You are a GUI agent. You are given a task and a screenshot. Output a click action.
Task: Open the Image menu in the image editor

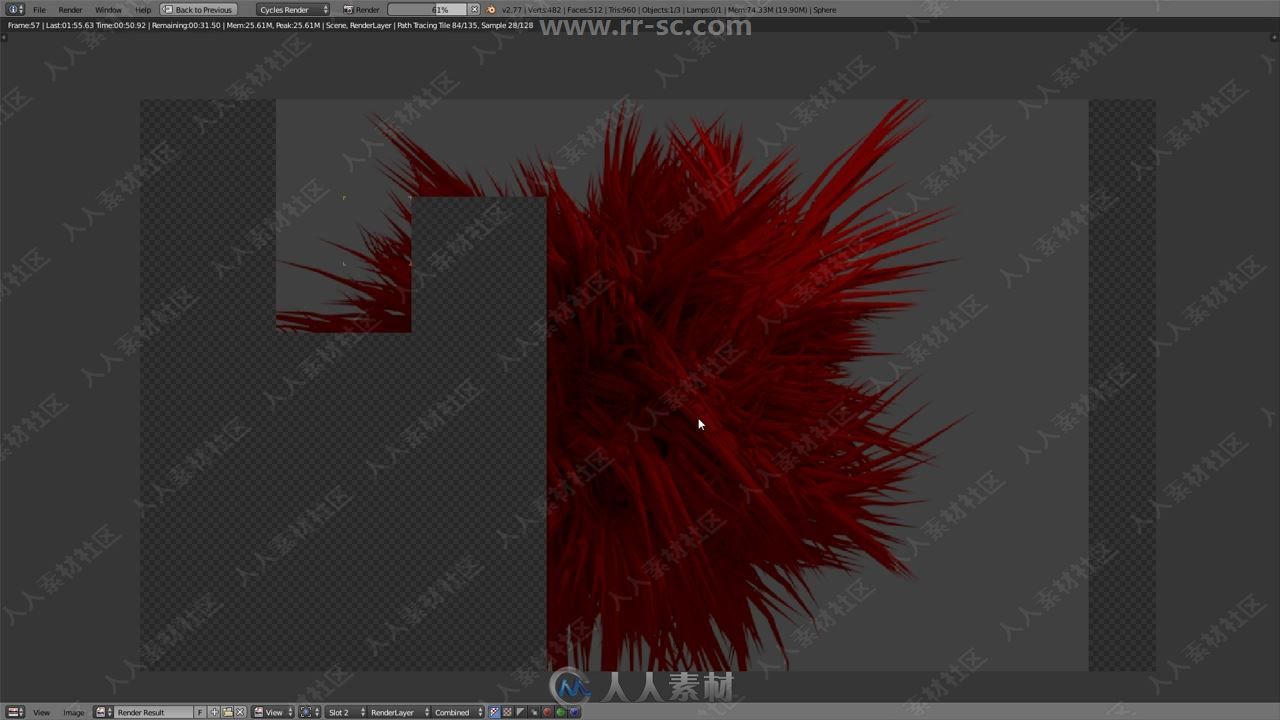point(73,712)
